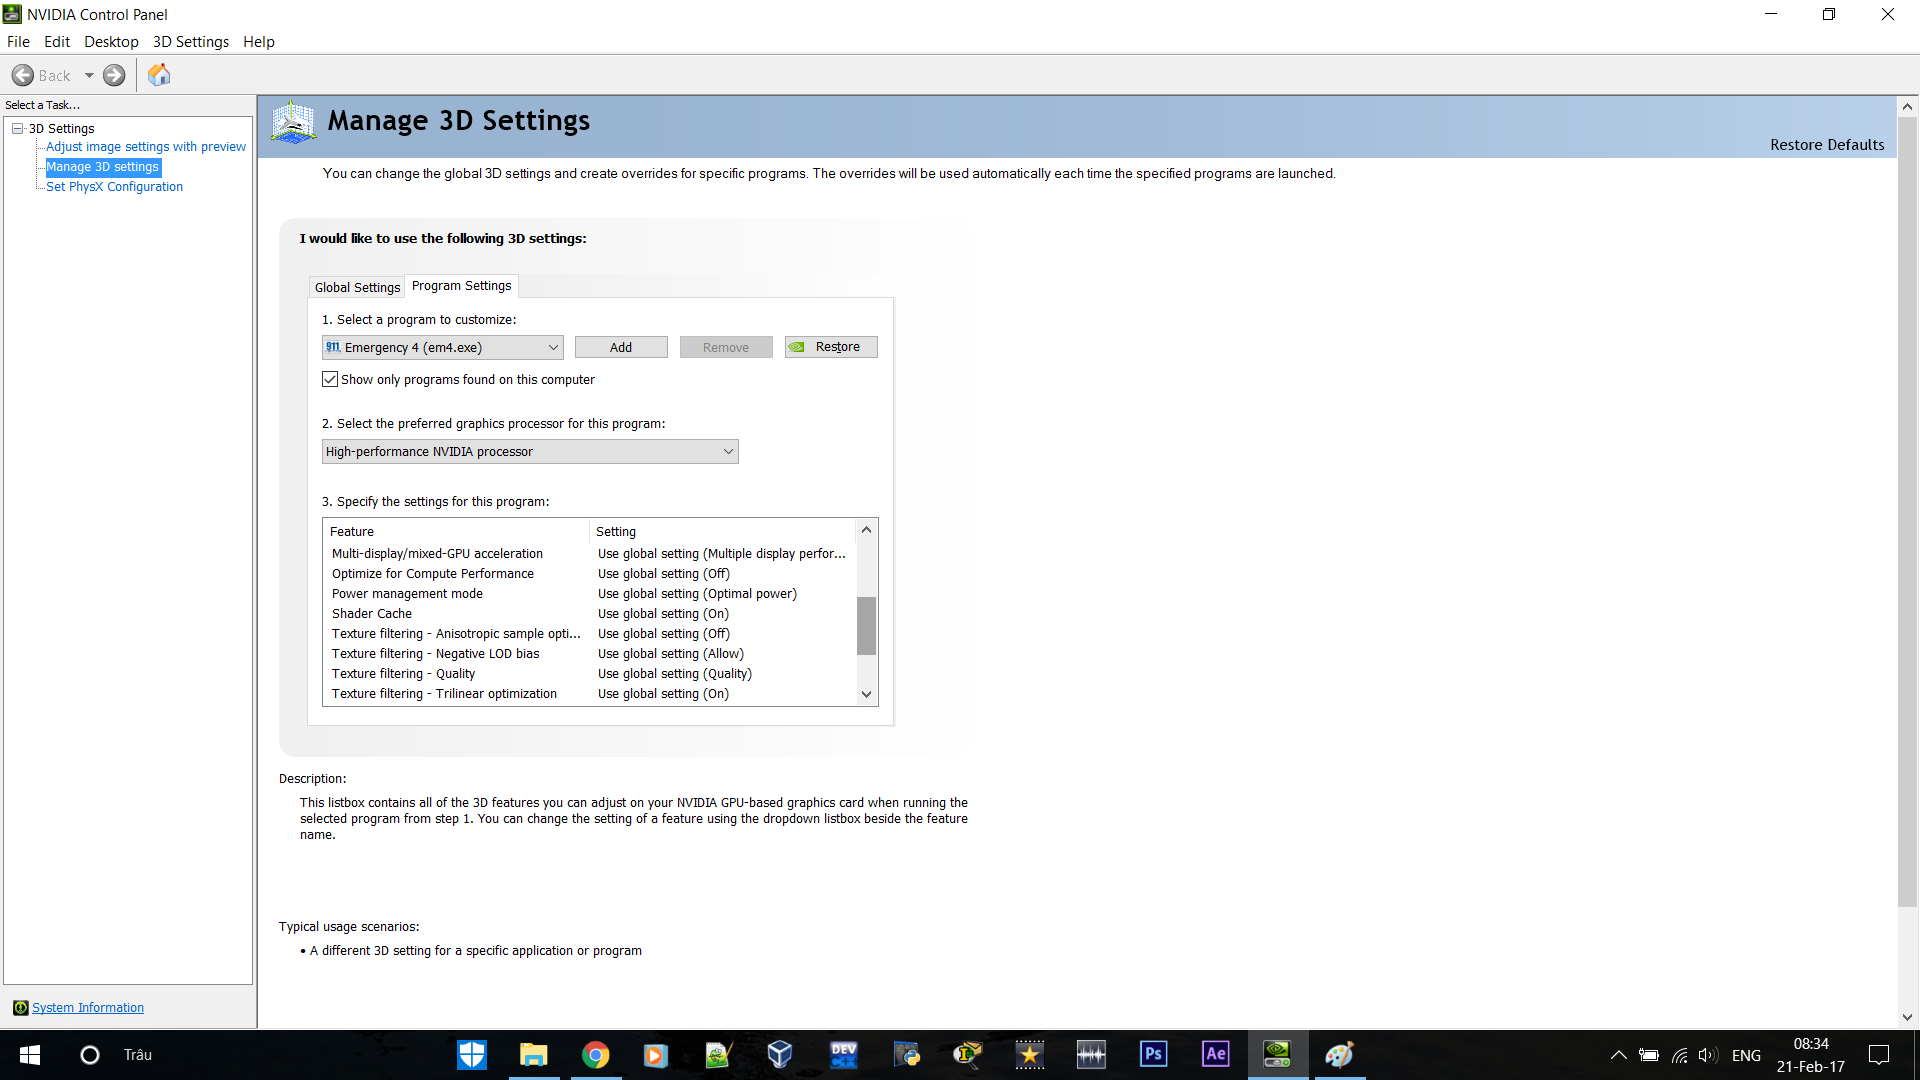Open the Back history dropdown arrow
This screenshot has height=1080, width=1920.
point(89,75)
